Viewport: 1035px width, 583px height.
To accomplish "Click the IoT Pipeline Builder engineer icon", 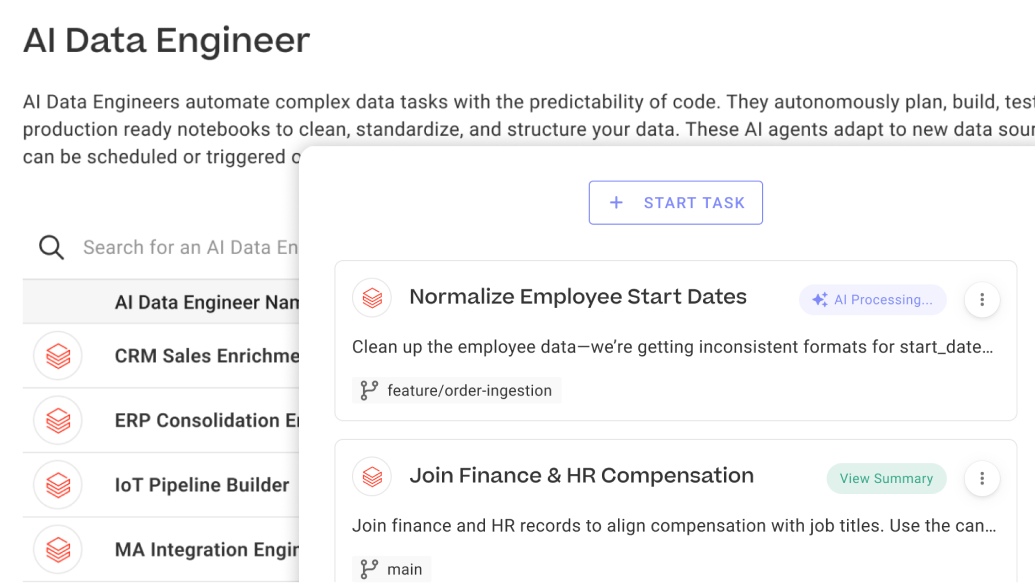I will coord(58,484).
